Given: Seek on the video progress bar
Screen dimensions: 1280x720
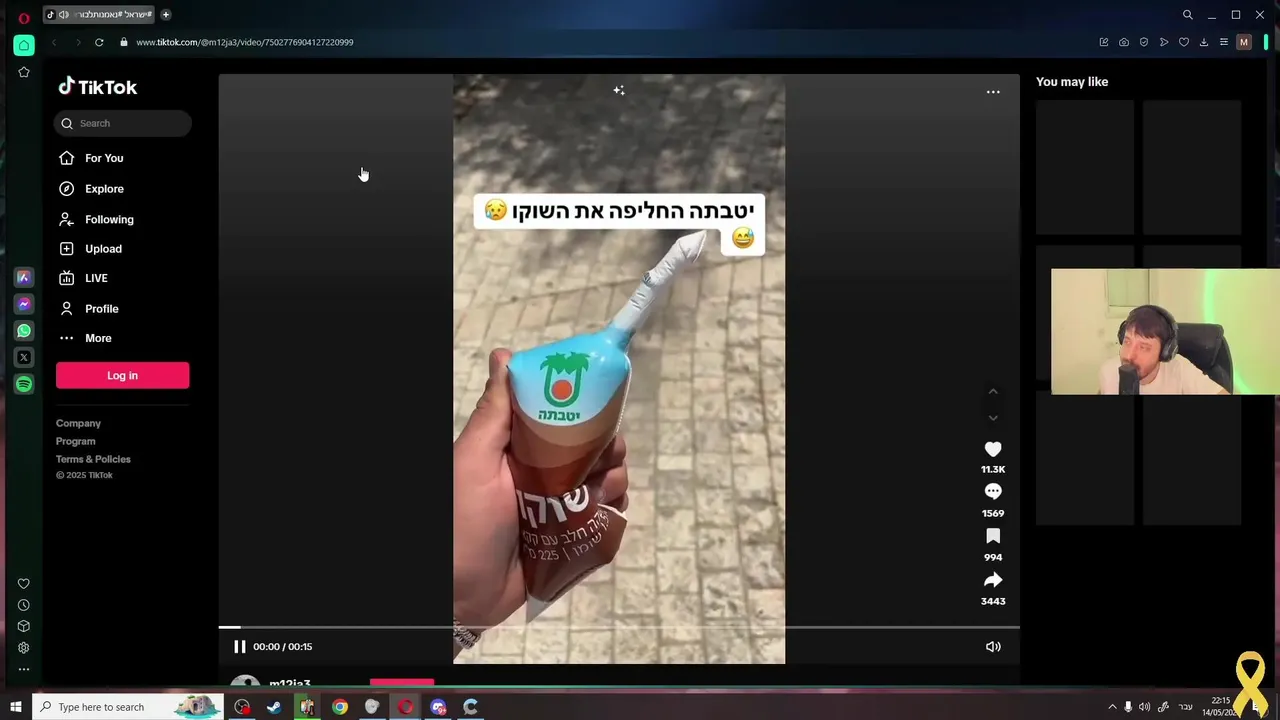Looking at the screenshot, I should tap(619, 627).
